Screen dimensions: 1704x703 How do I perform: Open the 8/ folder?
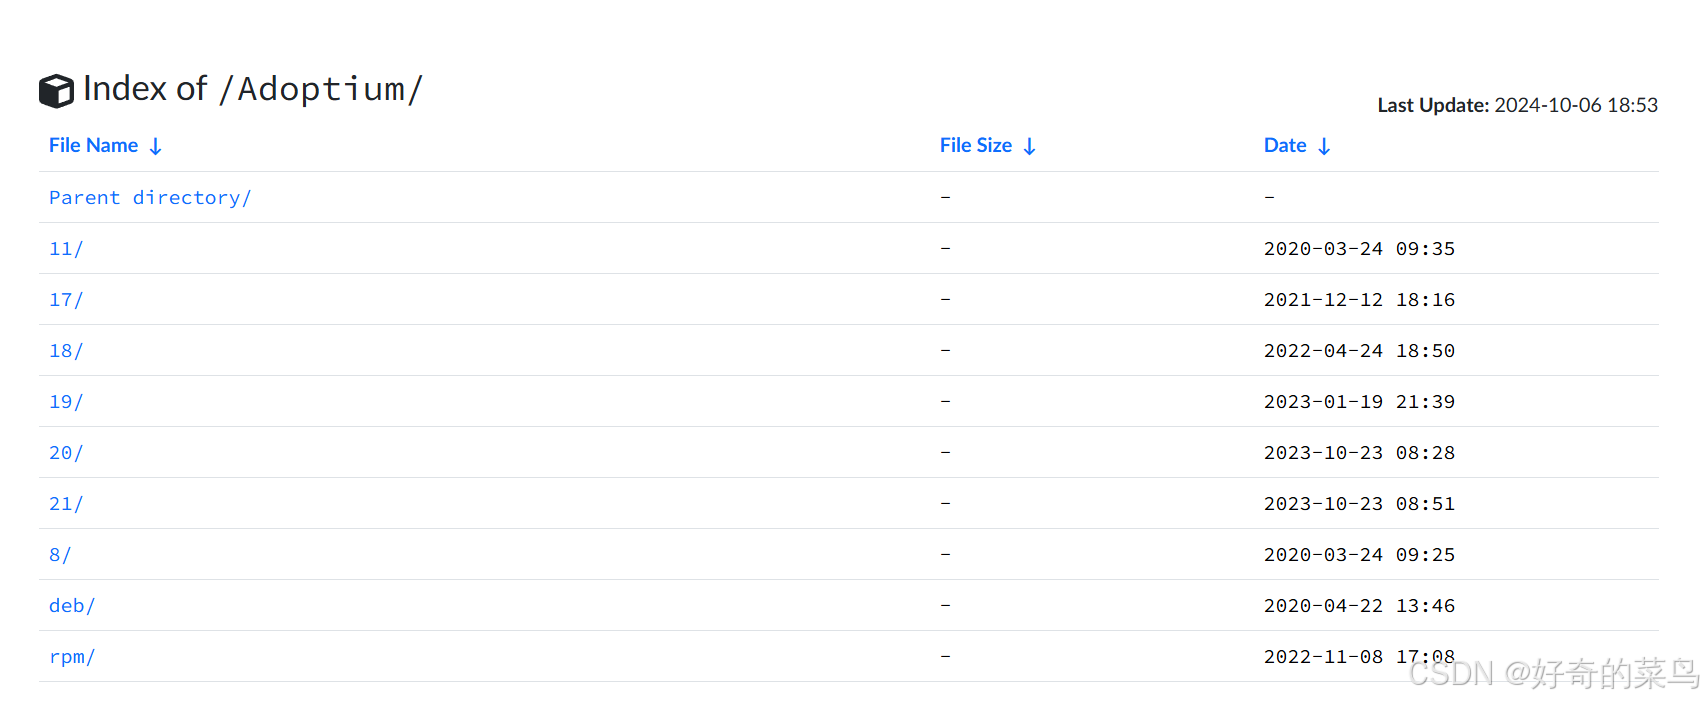[x=60, y=555]
